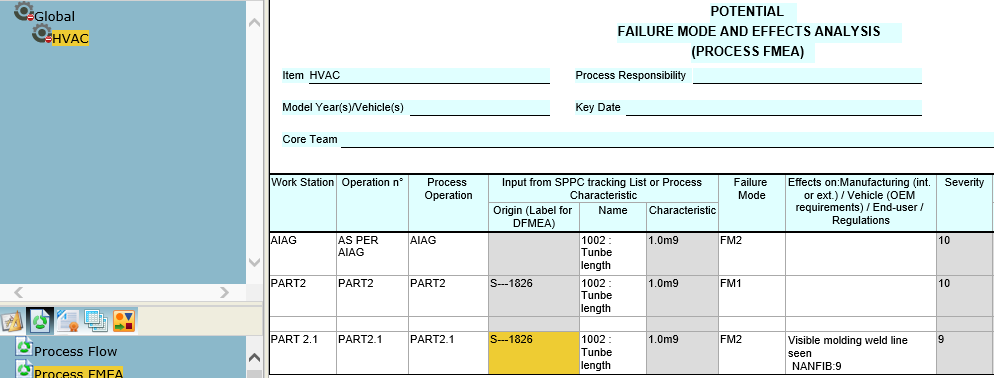Image resolution: width=994 pixels, height=378 pixels.
Task: Select the green recycle process document icon
Action: click(40, 322)
